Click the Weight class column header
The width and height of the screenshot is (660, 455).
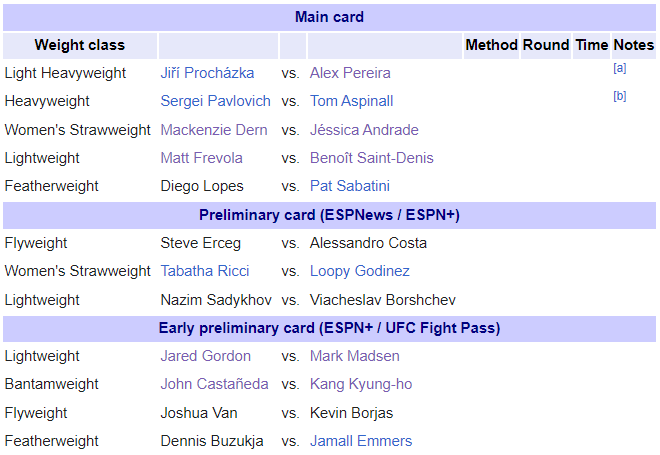[x=80, y=45]
